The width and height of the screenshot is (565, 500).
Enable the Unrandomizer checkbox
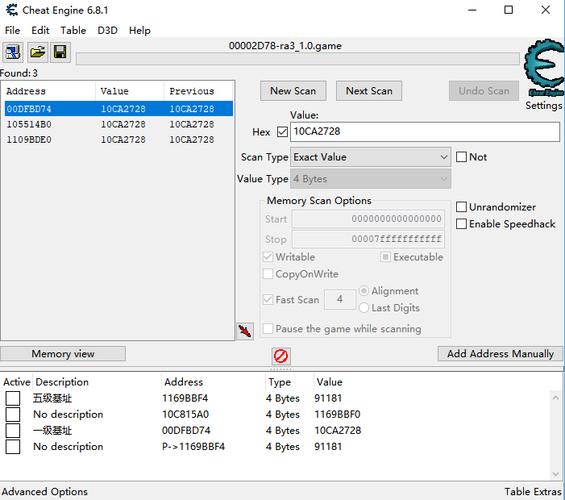(x=462, y=207)
